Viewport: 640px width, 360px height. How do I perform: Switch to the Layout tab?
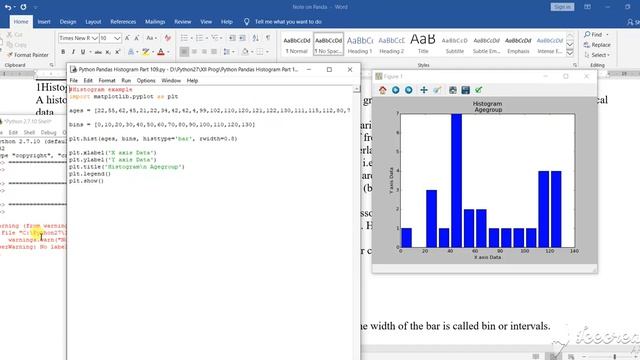pos(93,22)
